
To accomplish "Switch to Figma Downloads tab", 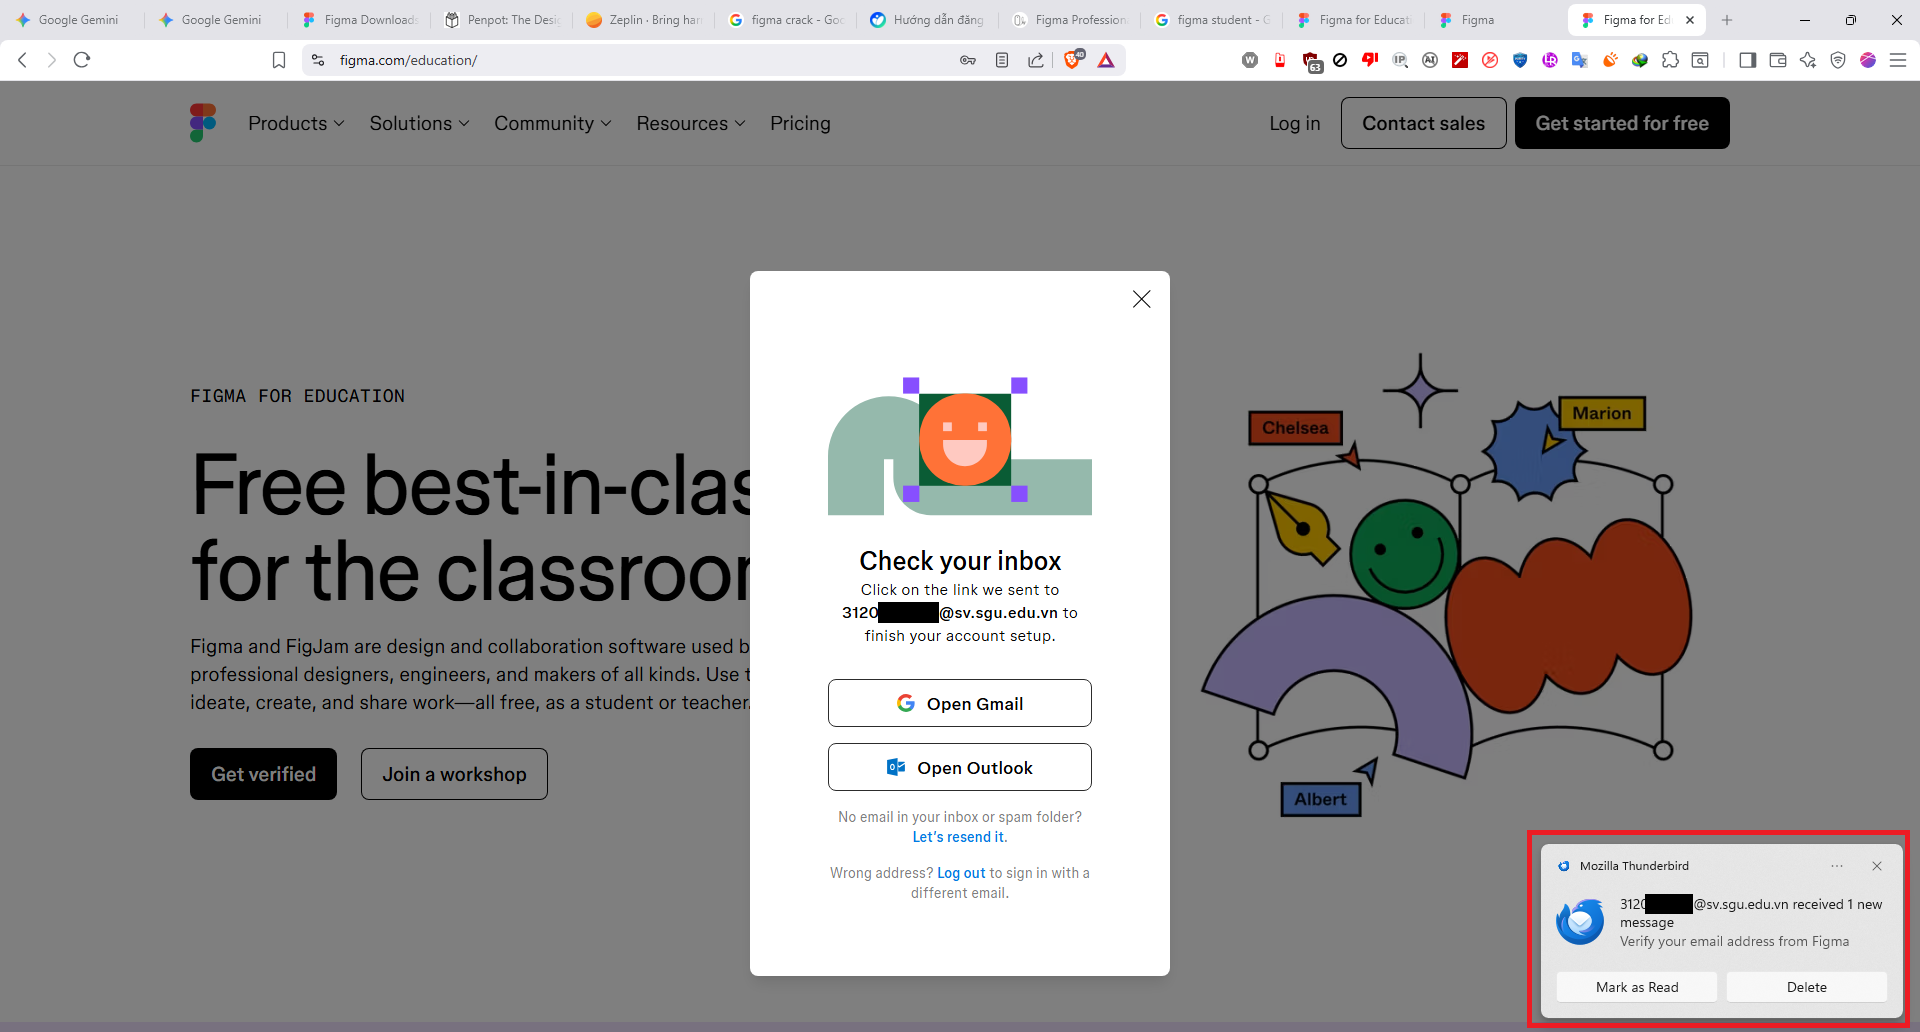I will pyautogui.click(x=362, y=20).
